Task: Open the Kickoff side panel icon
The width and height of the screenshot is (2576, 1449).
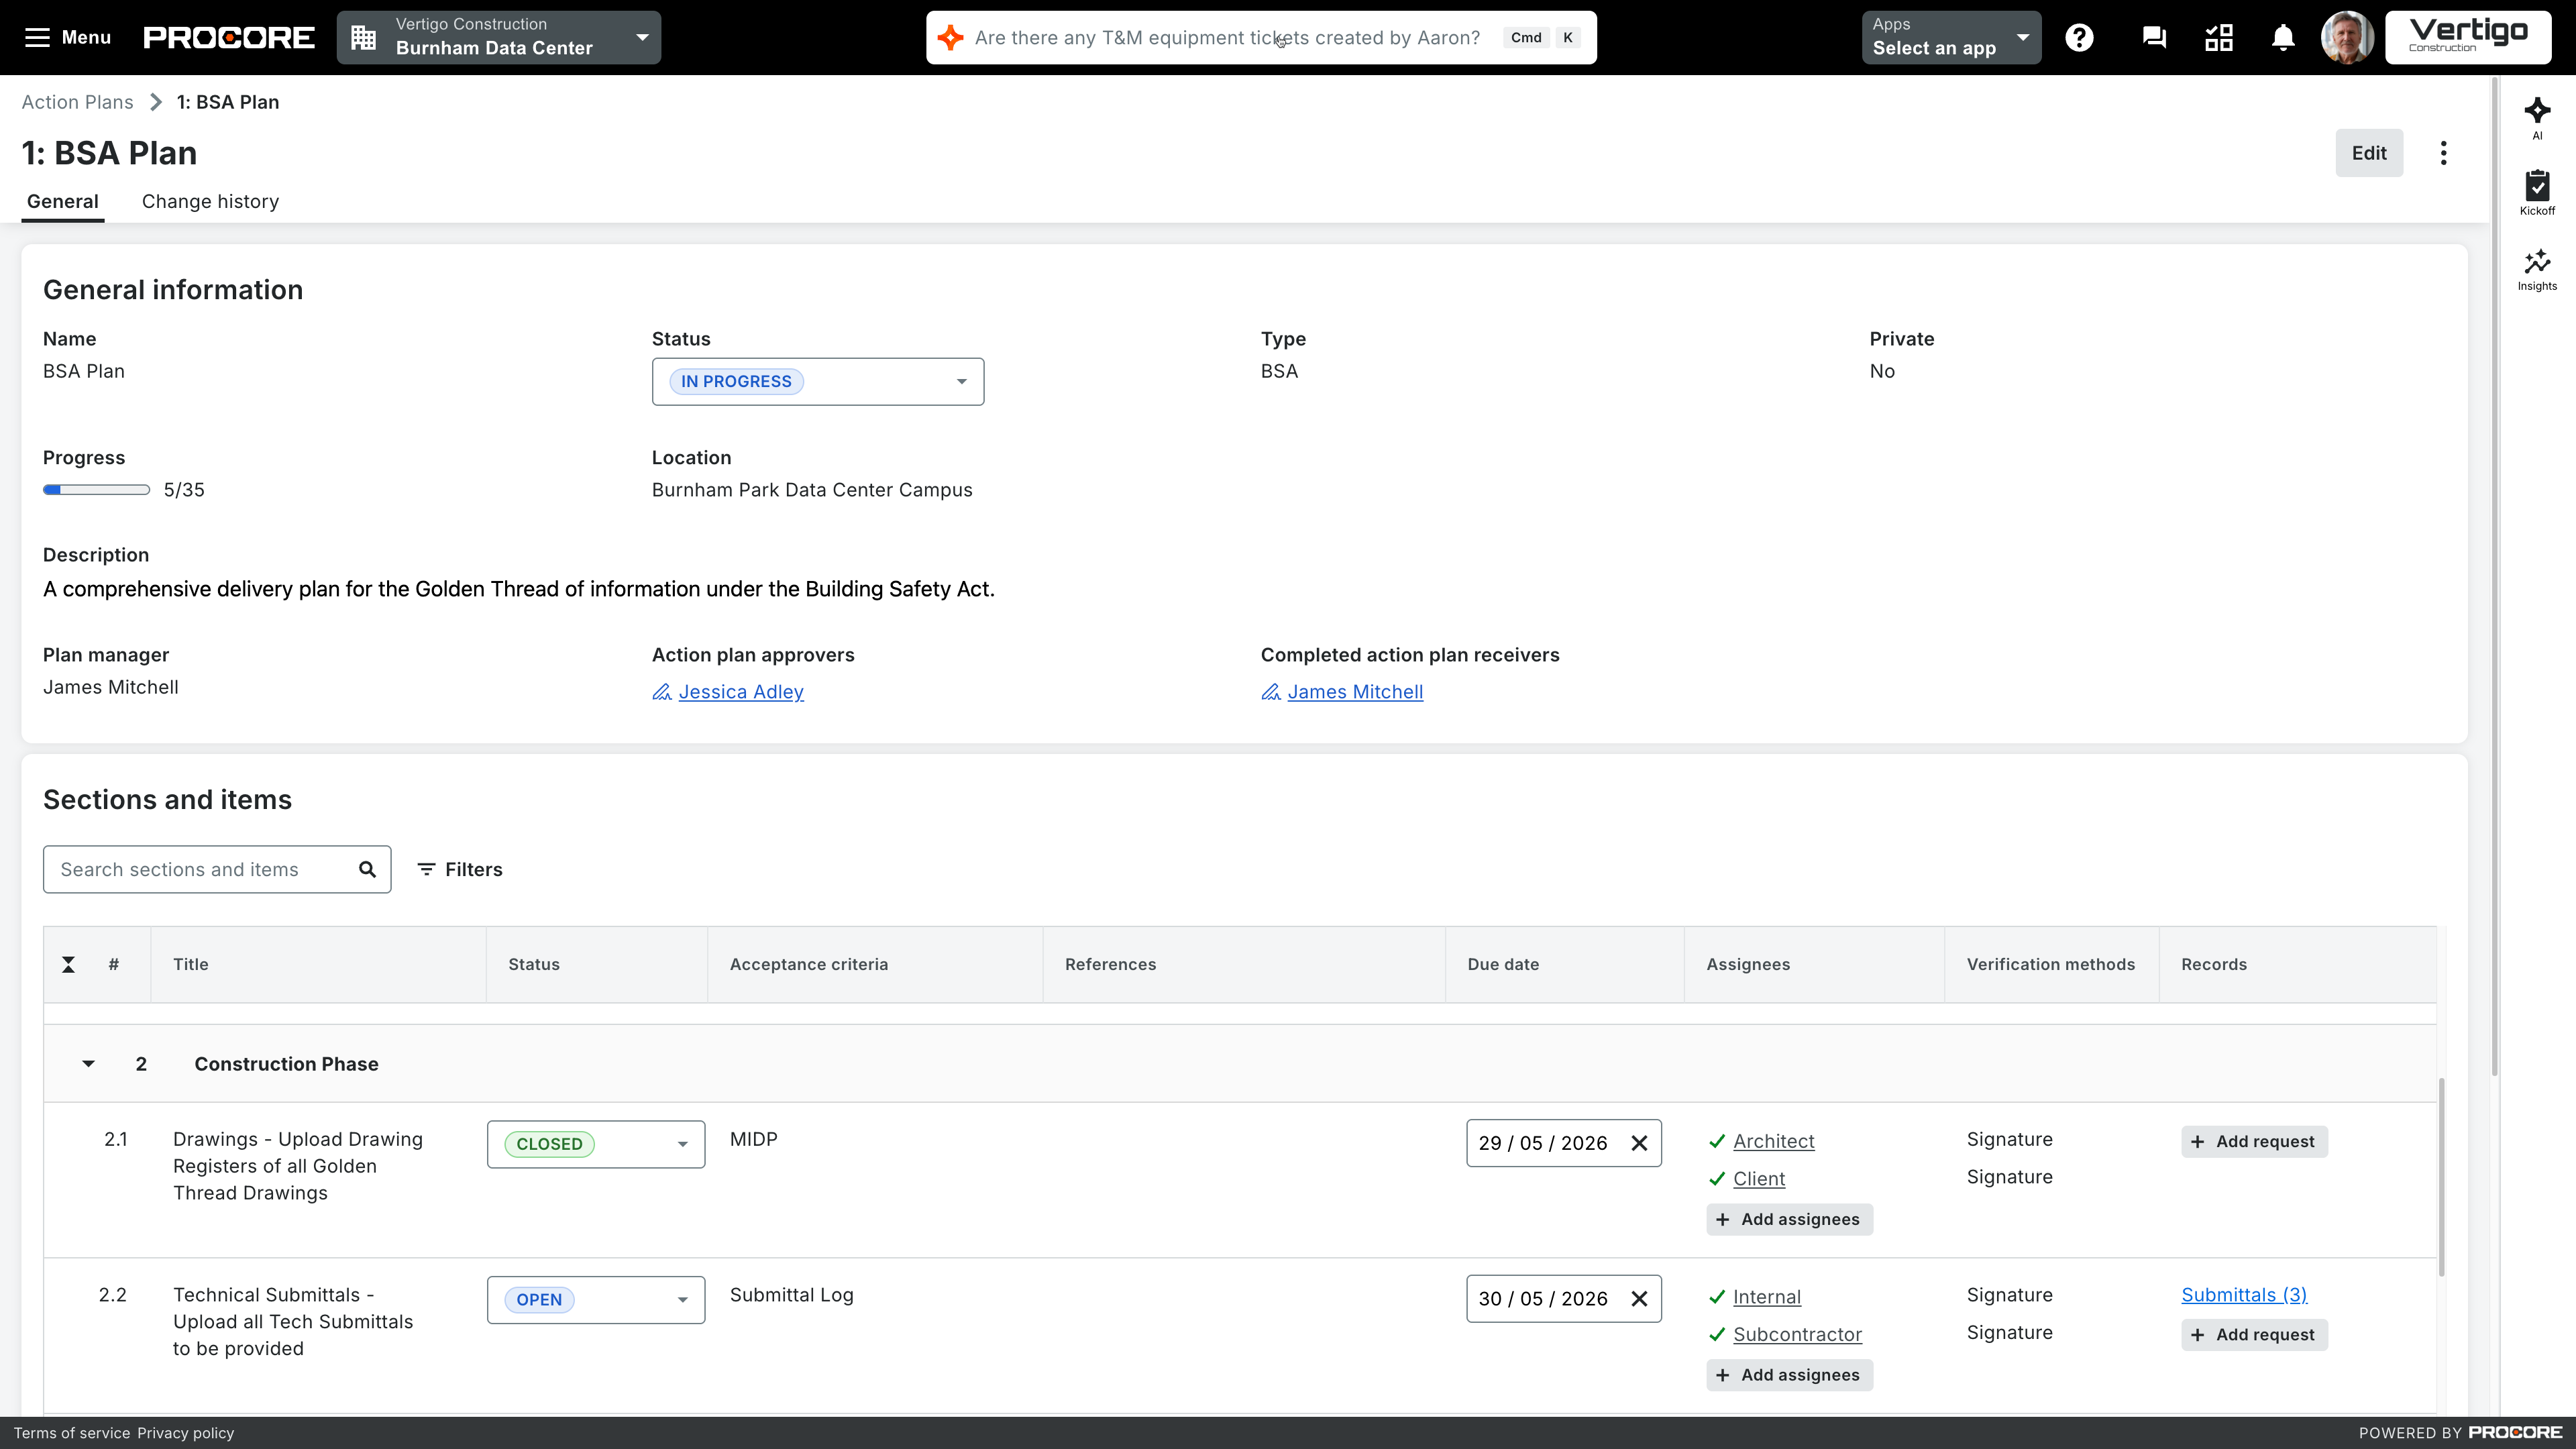Action: pos(2537,193)
